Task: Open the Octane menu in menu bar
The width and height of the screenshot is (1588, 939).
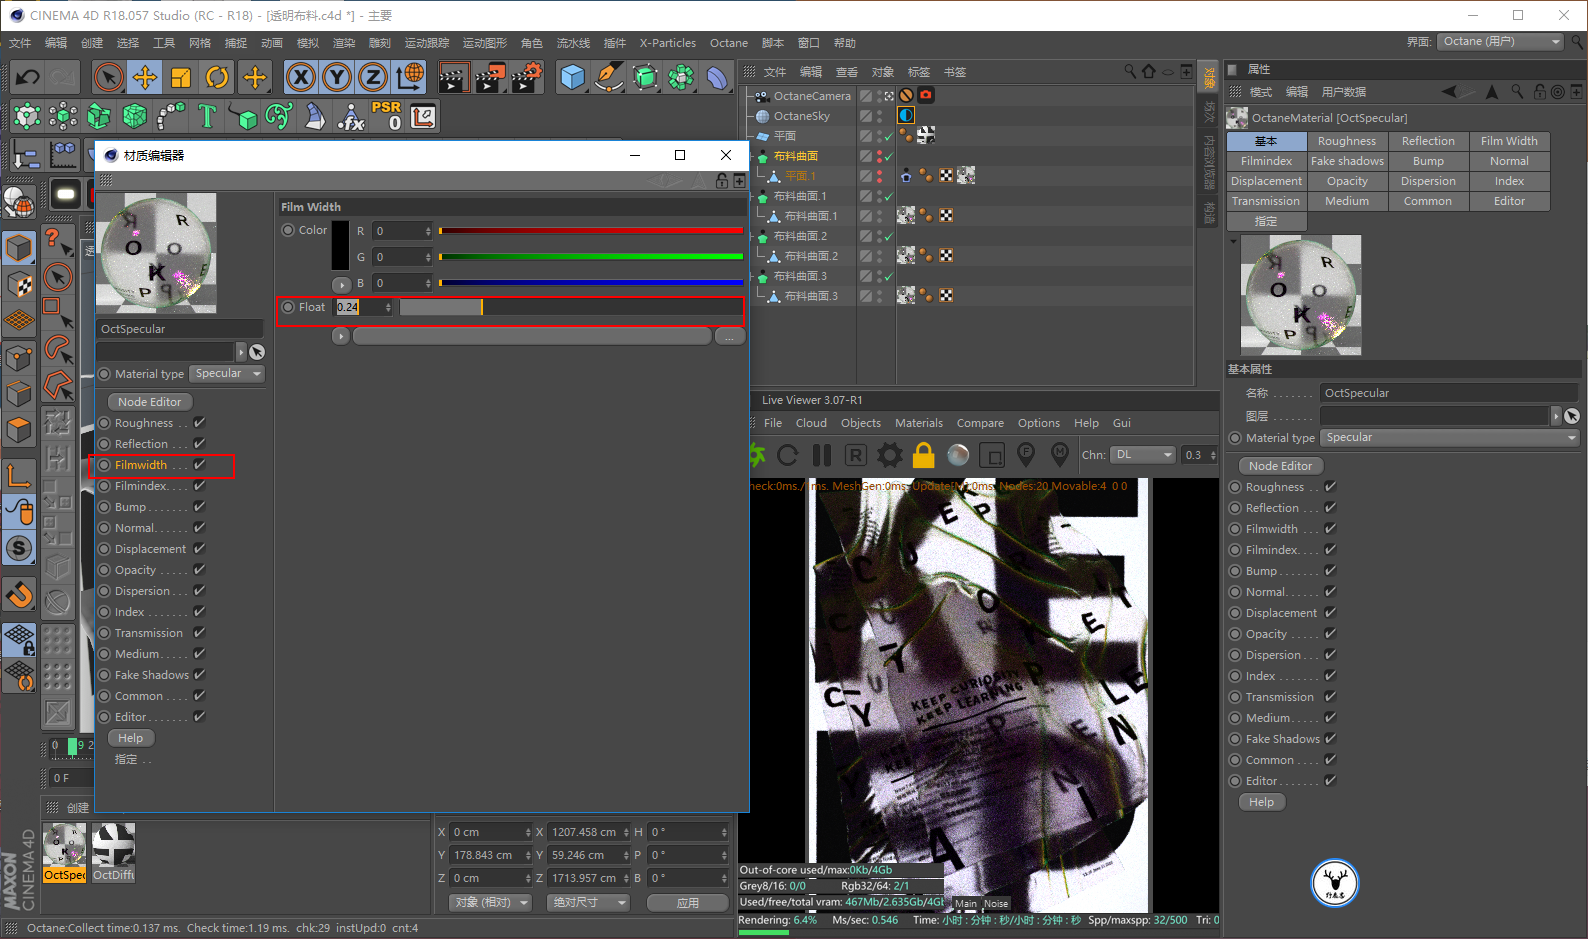Action: point(728,43)
